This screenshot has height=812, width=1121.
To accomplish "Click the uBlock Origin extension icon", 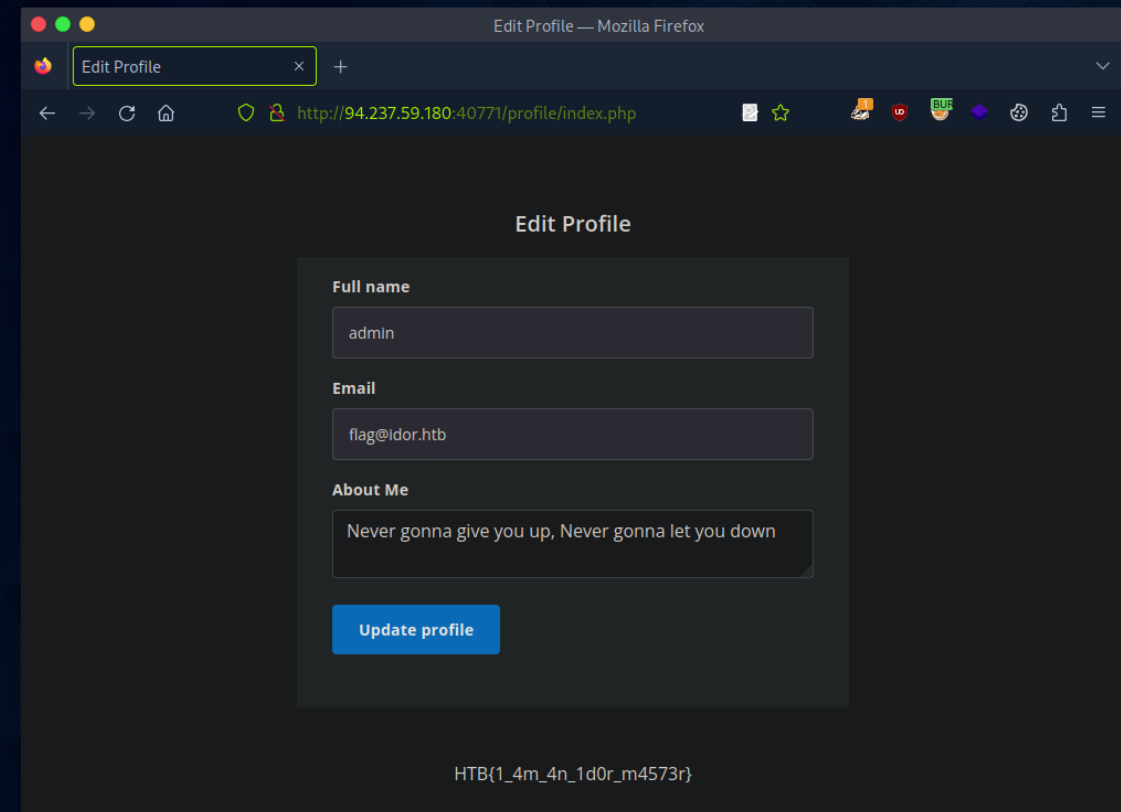I will click(x=899, y=113).
